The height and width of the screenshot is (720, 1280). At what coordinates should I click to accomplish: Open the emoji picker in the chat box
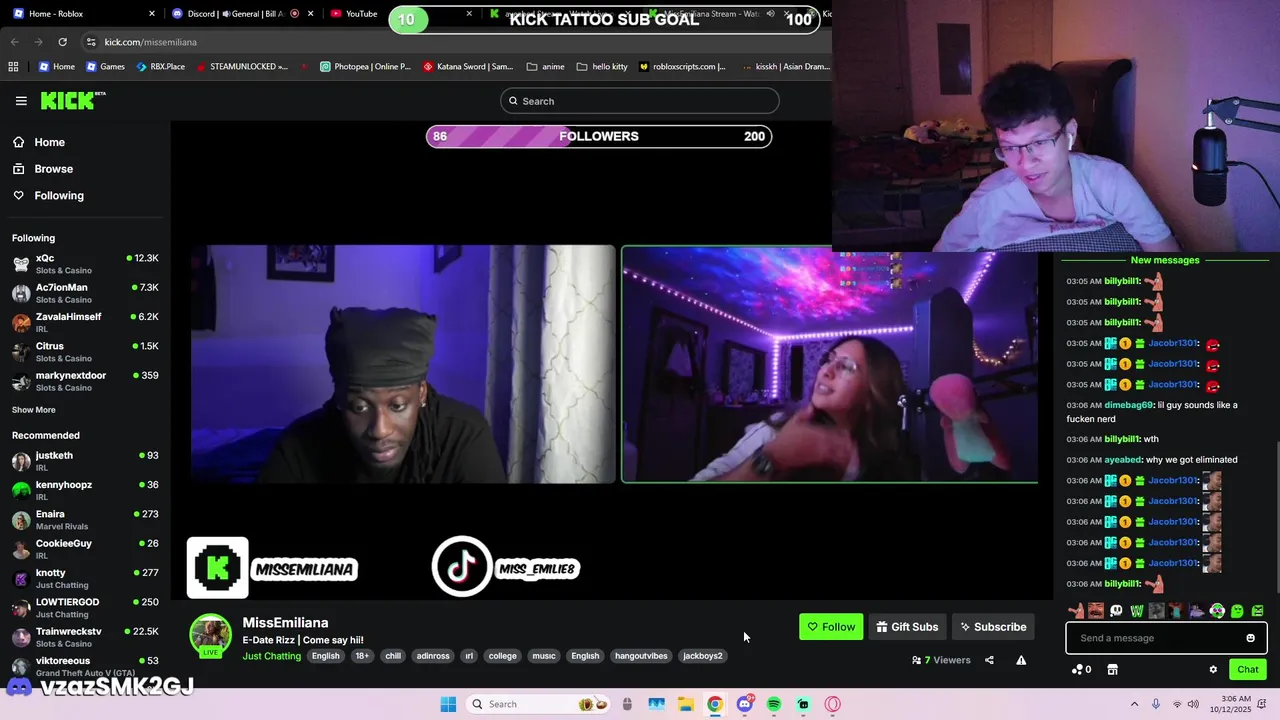pos(1250,638)
